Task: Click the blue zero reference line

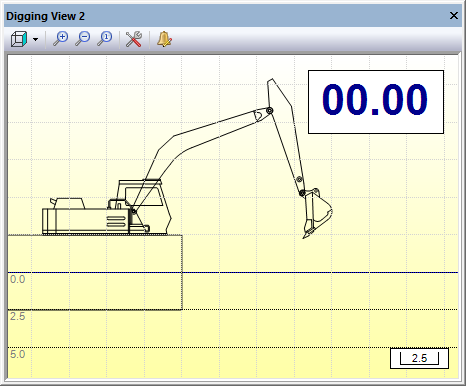Action: click(233, 272)
